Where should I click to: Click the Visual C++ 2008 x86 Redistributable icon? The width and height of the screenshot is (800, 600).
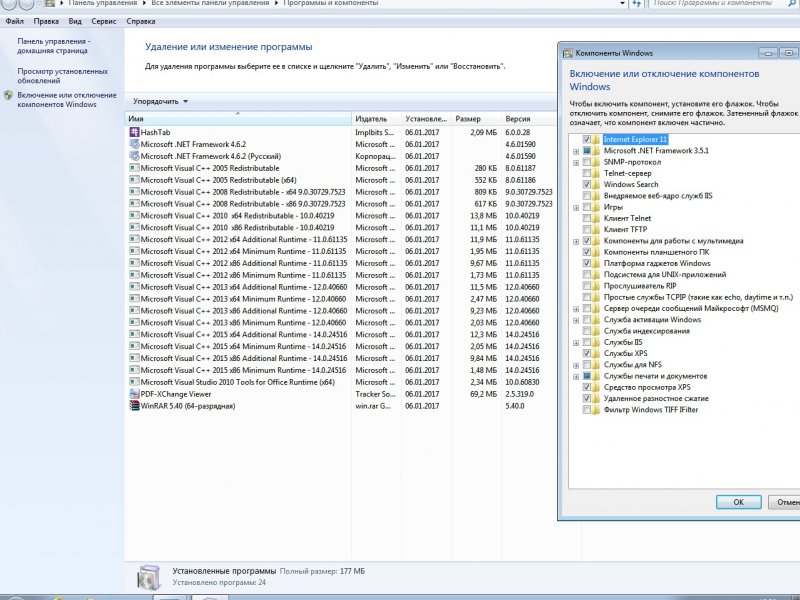[x=134, y=204]
